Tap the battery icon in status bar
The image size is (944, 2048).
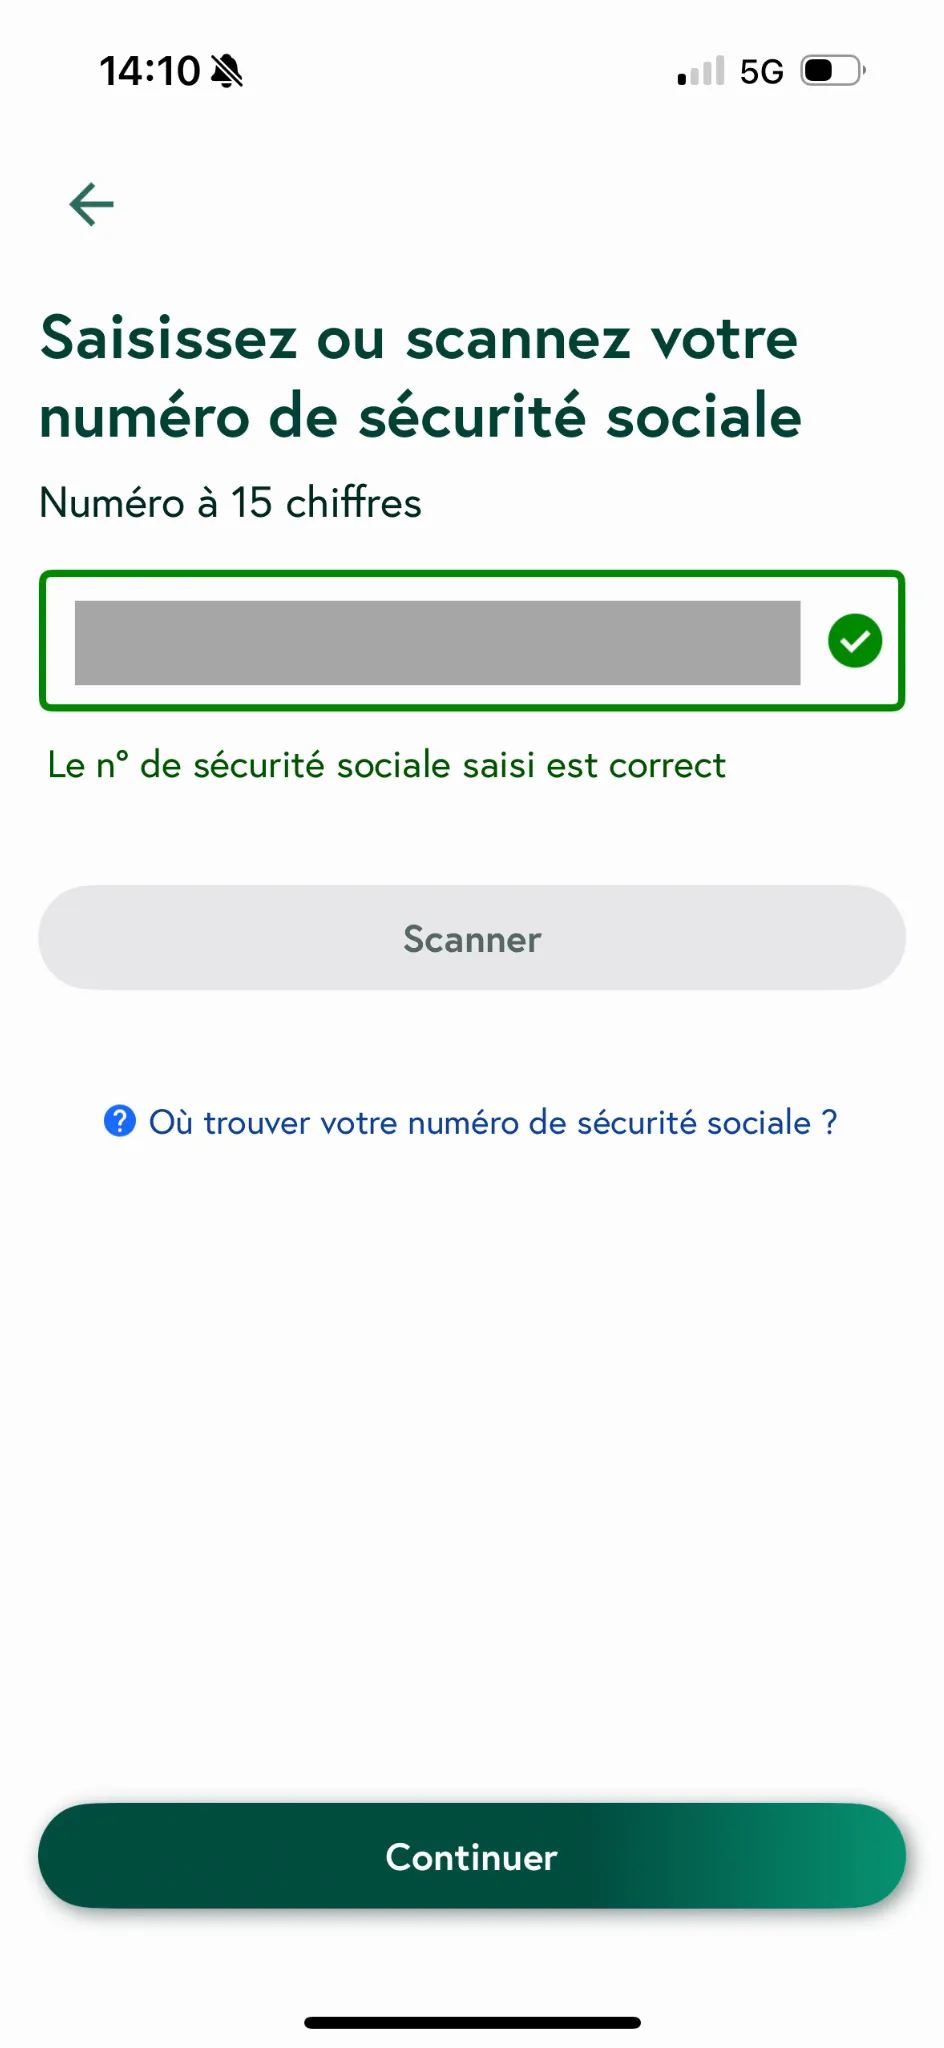click(x=833, y=71)
